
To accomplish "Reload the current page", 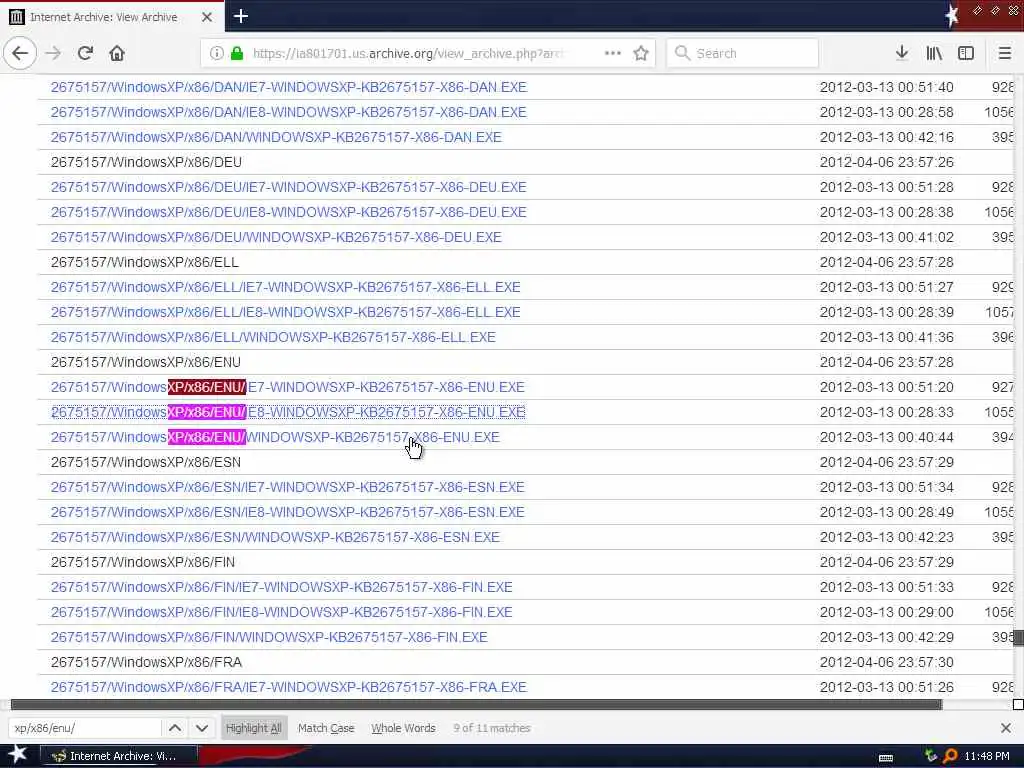I will [85, 53].
